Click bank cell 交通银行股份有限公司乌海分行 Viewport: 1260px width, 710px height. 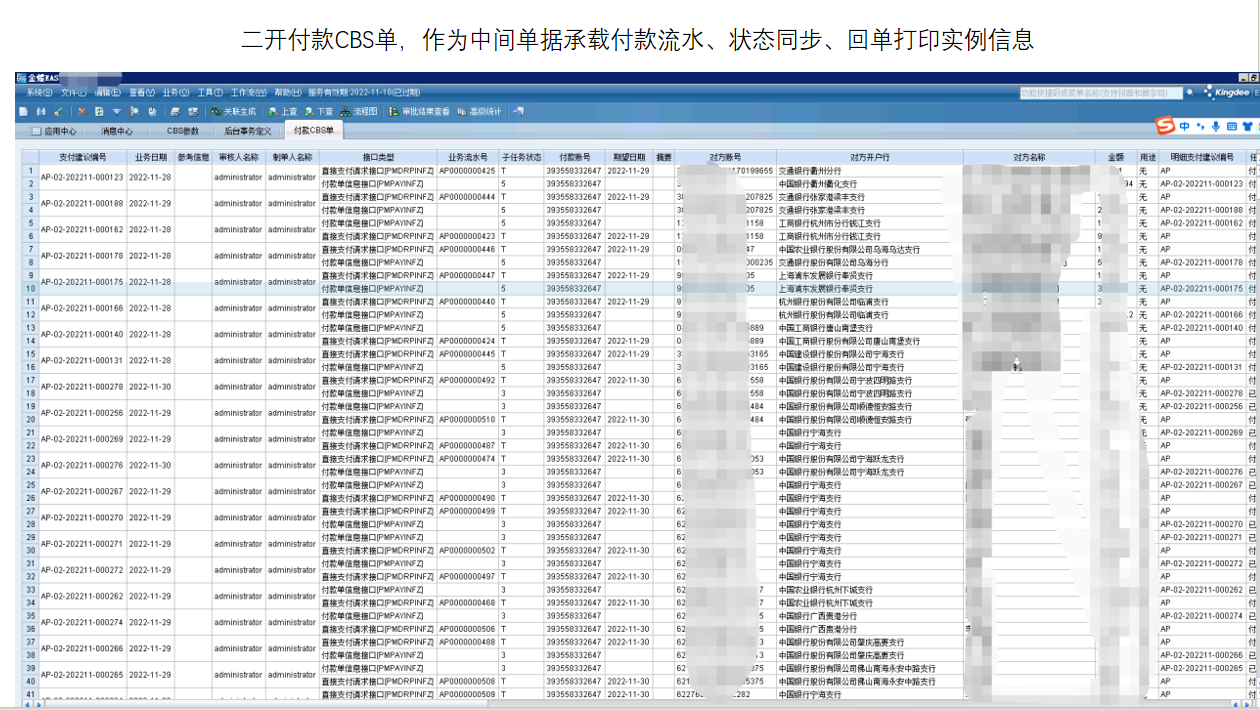point(869,262)
